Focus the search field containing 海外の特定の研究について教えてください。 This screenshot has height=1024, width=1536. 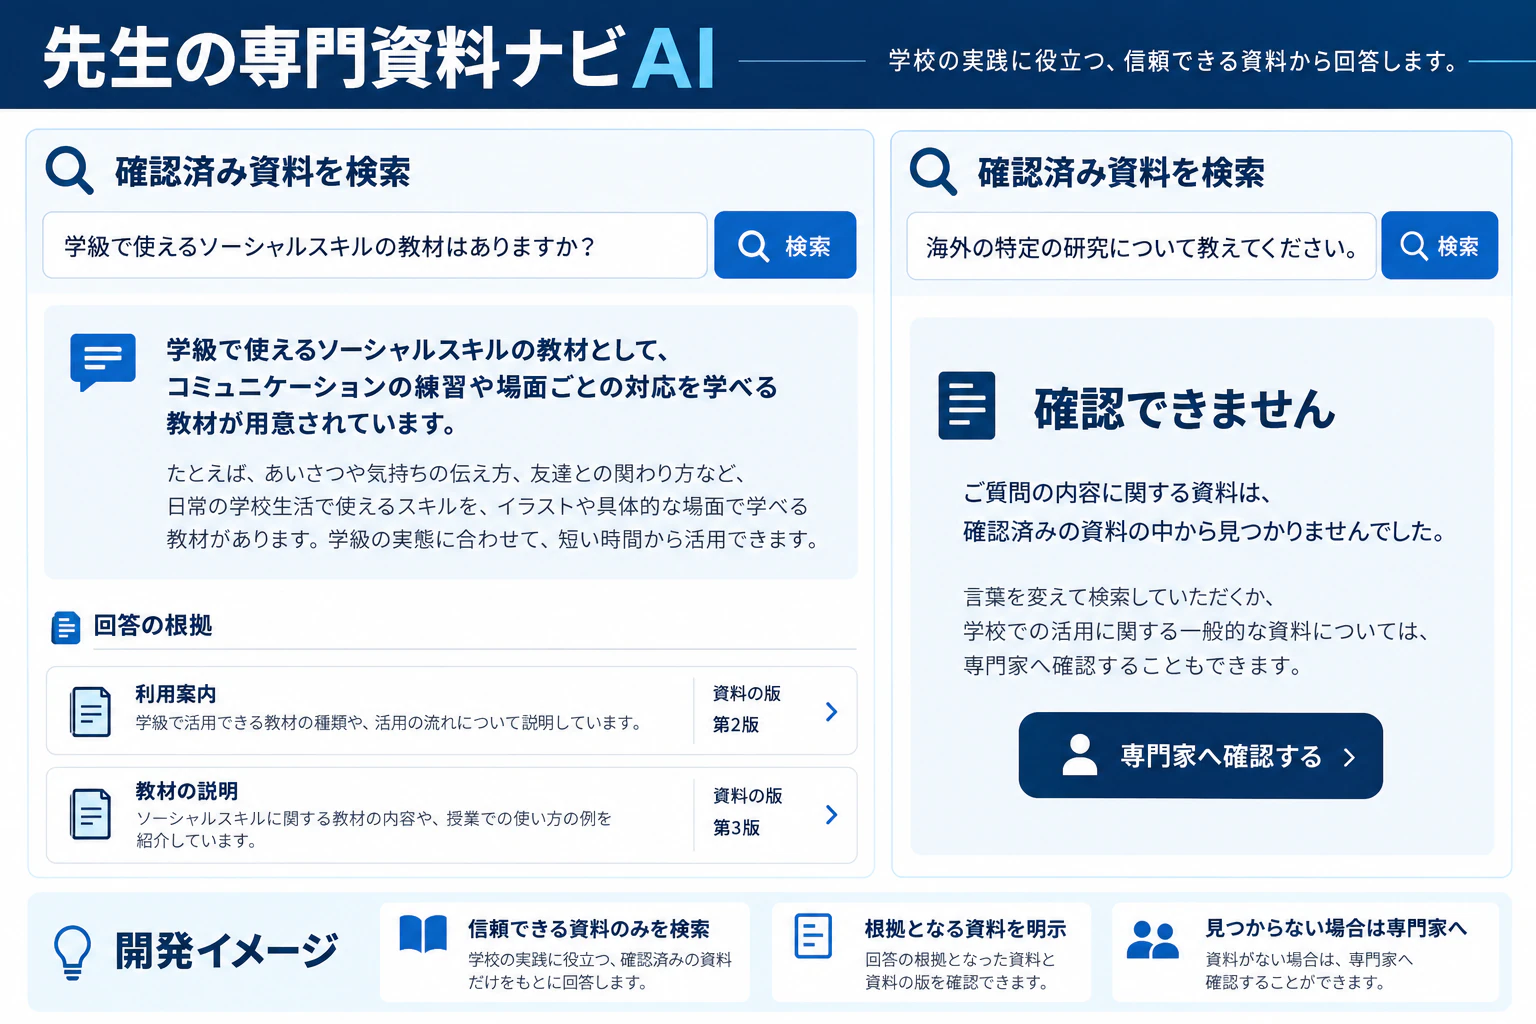(x=1141, y=246)
